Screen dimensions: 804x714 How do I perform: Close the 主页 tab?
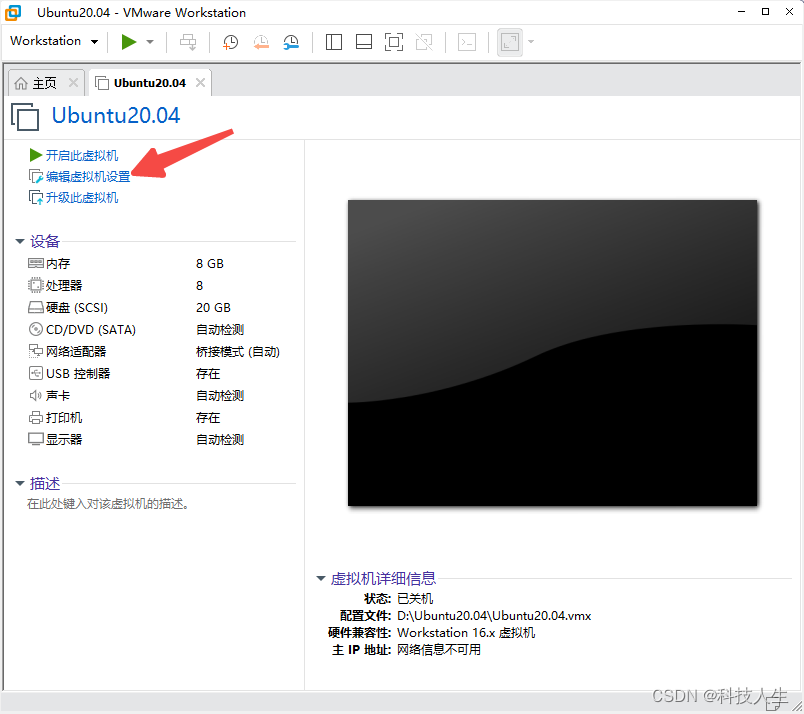coord(73,83)
